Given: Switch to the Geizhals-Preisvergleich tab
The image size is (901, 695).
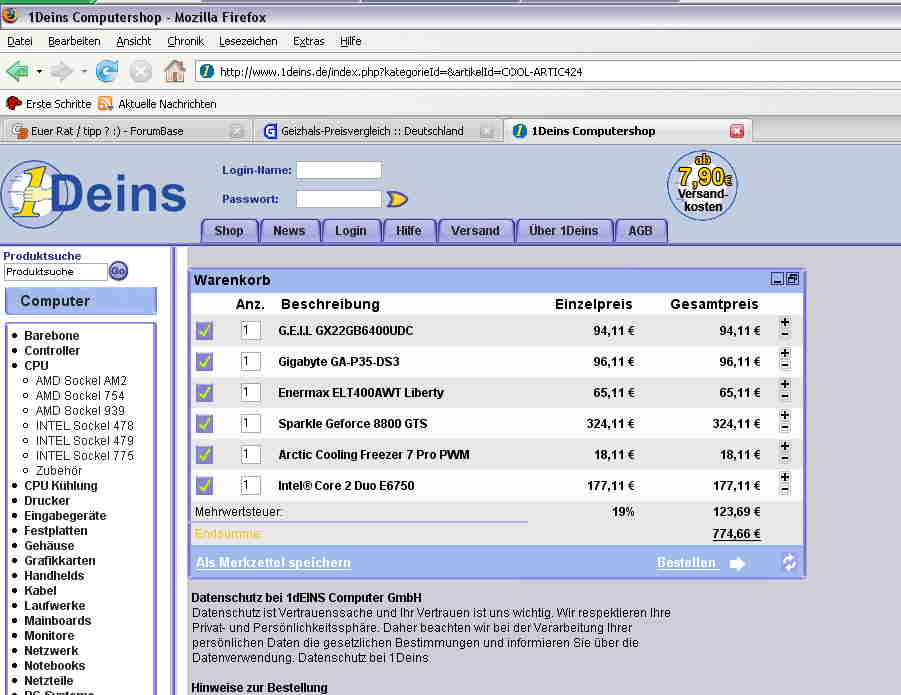Looking at the screenshot, I should click(376, 131).
